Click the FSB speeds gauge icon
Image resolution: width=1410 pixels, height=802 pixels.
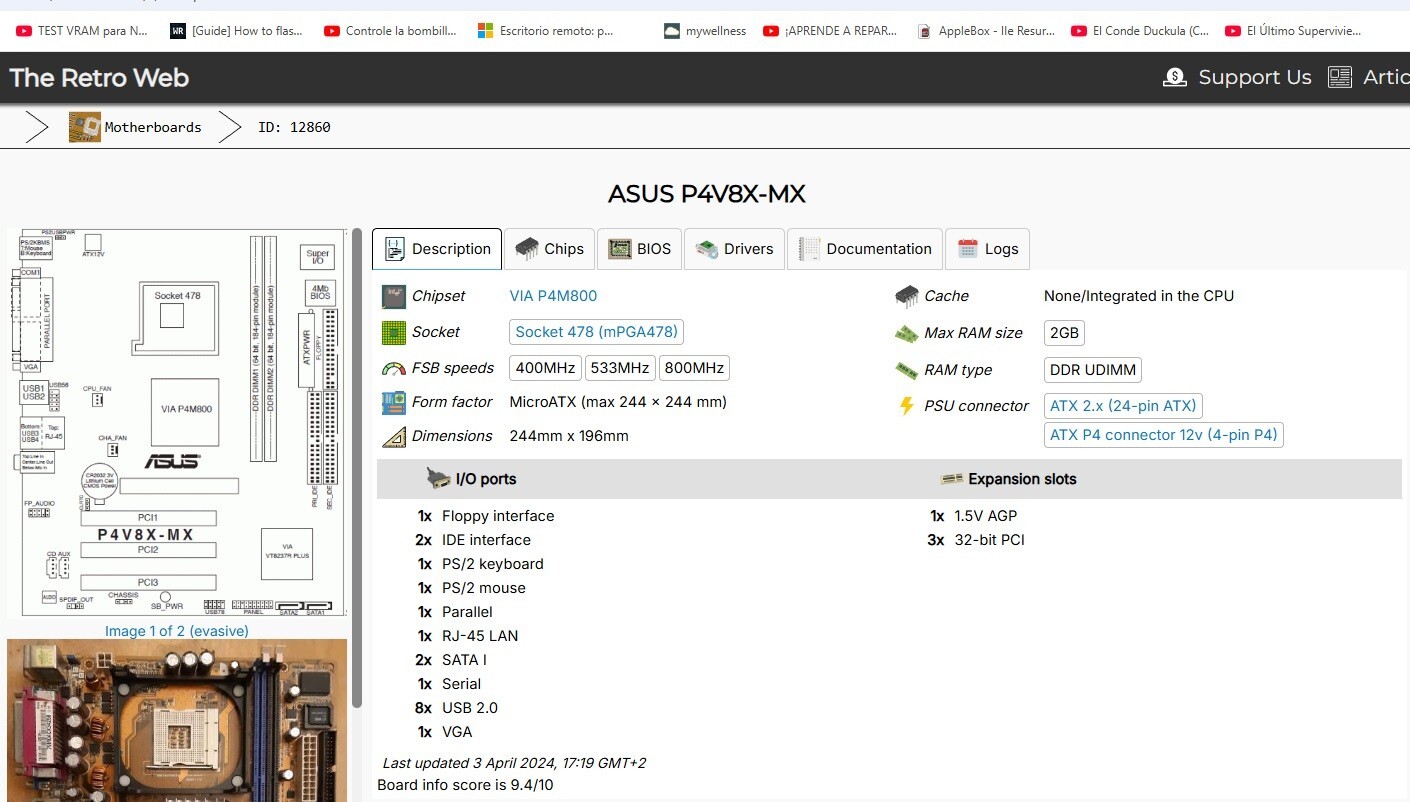pyautogui.click(x=394, y=368)
